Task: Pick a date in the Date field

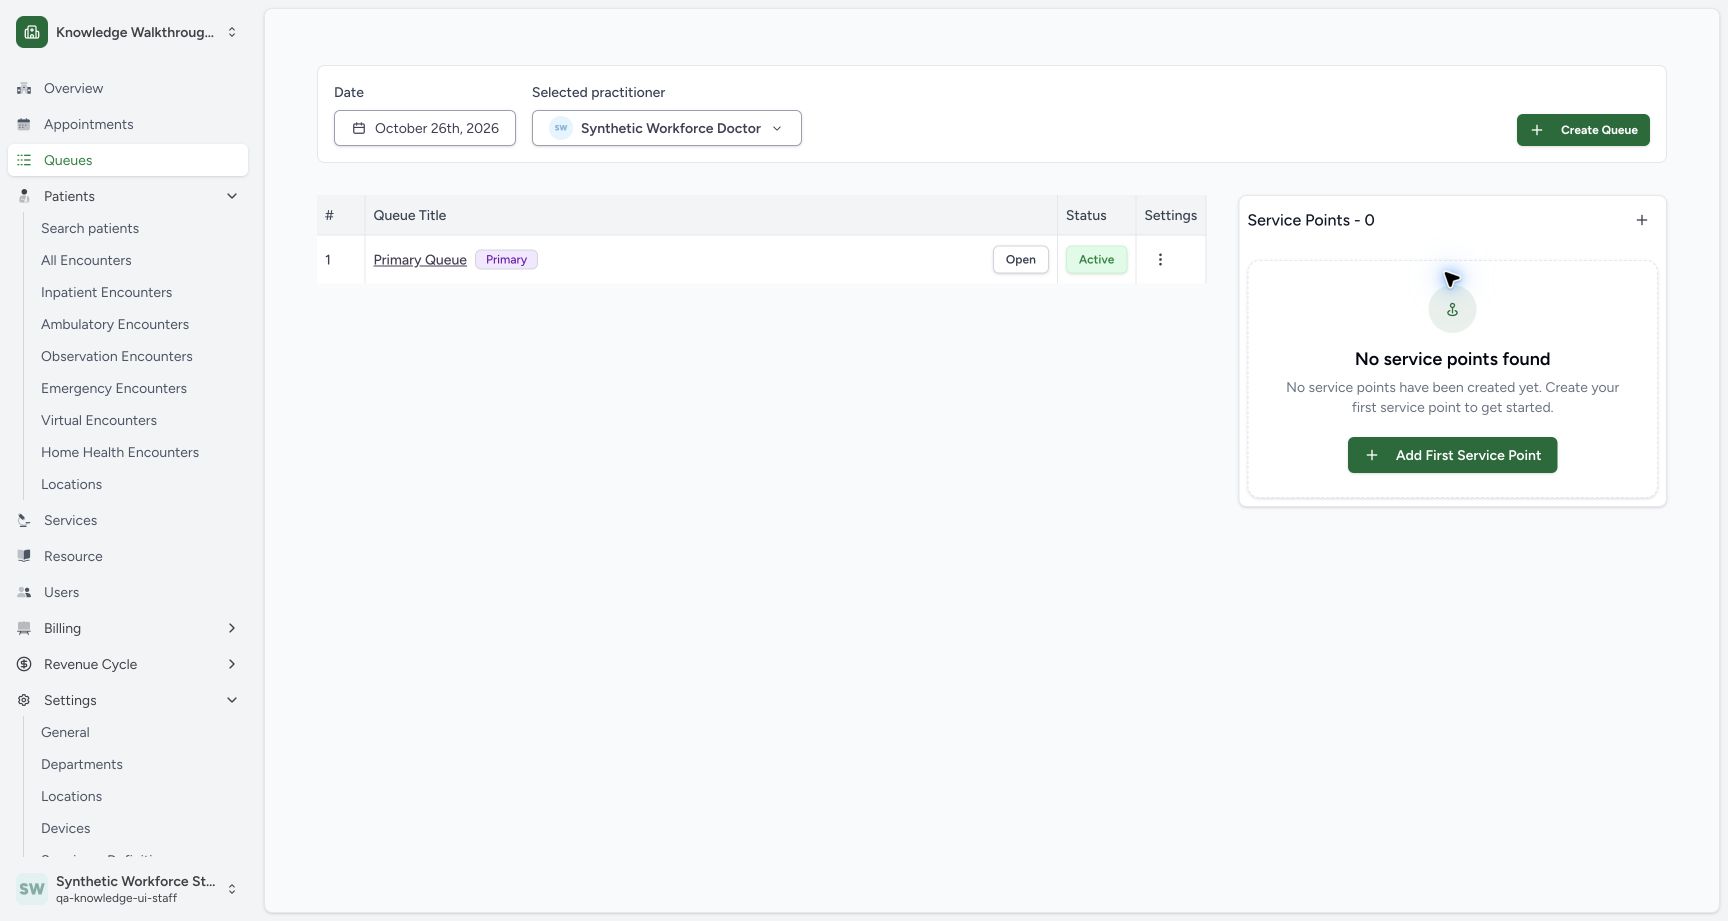Action: (425, 128)
